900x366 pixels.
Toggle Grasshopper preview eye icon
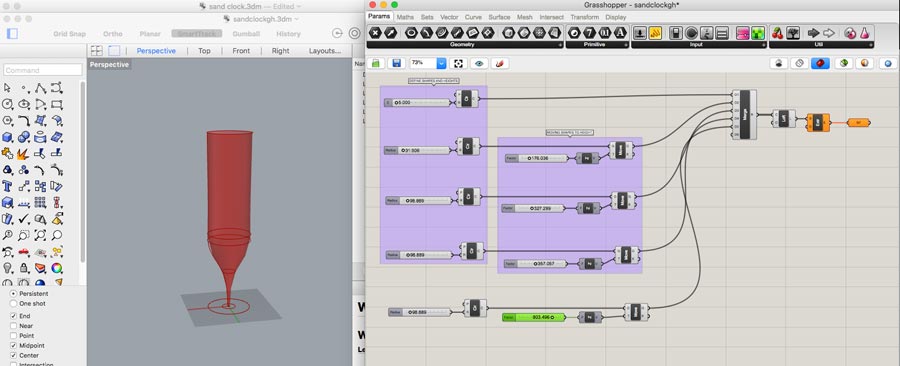479,63
